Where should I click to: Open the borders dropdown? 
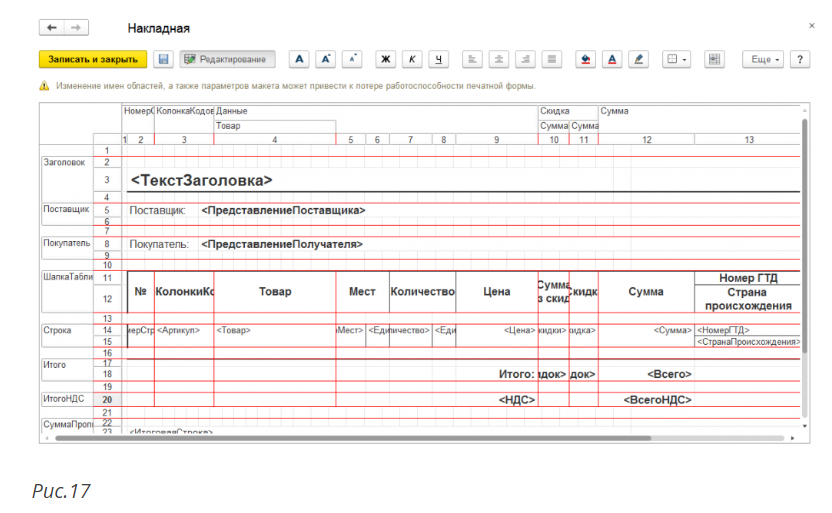click(676, 60)
